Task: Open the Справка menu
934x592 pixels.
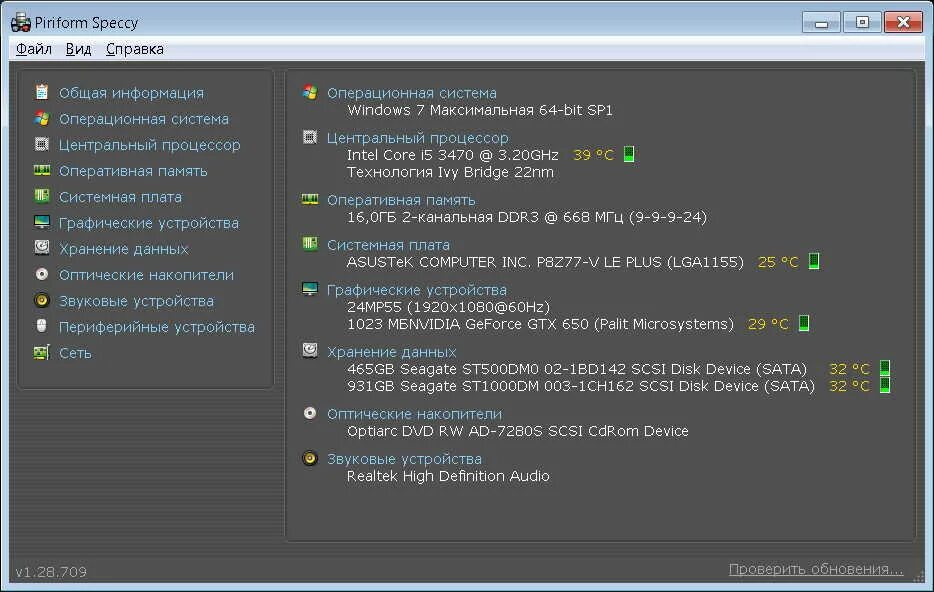Action: [x=135, y=49]
